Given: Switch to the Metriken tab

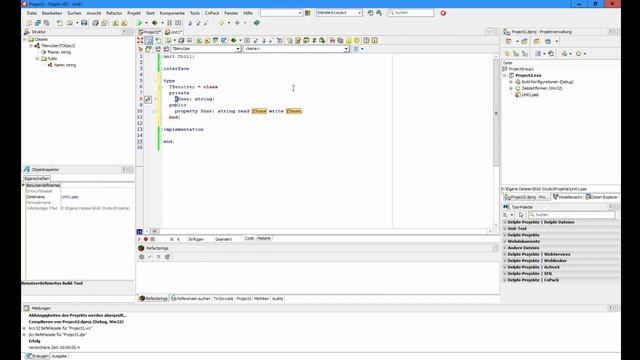Looking at the screenshot, I should click(x=261, y=299).
